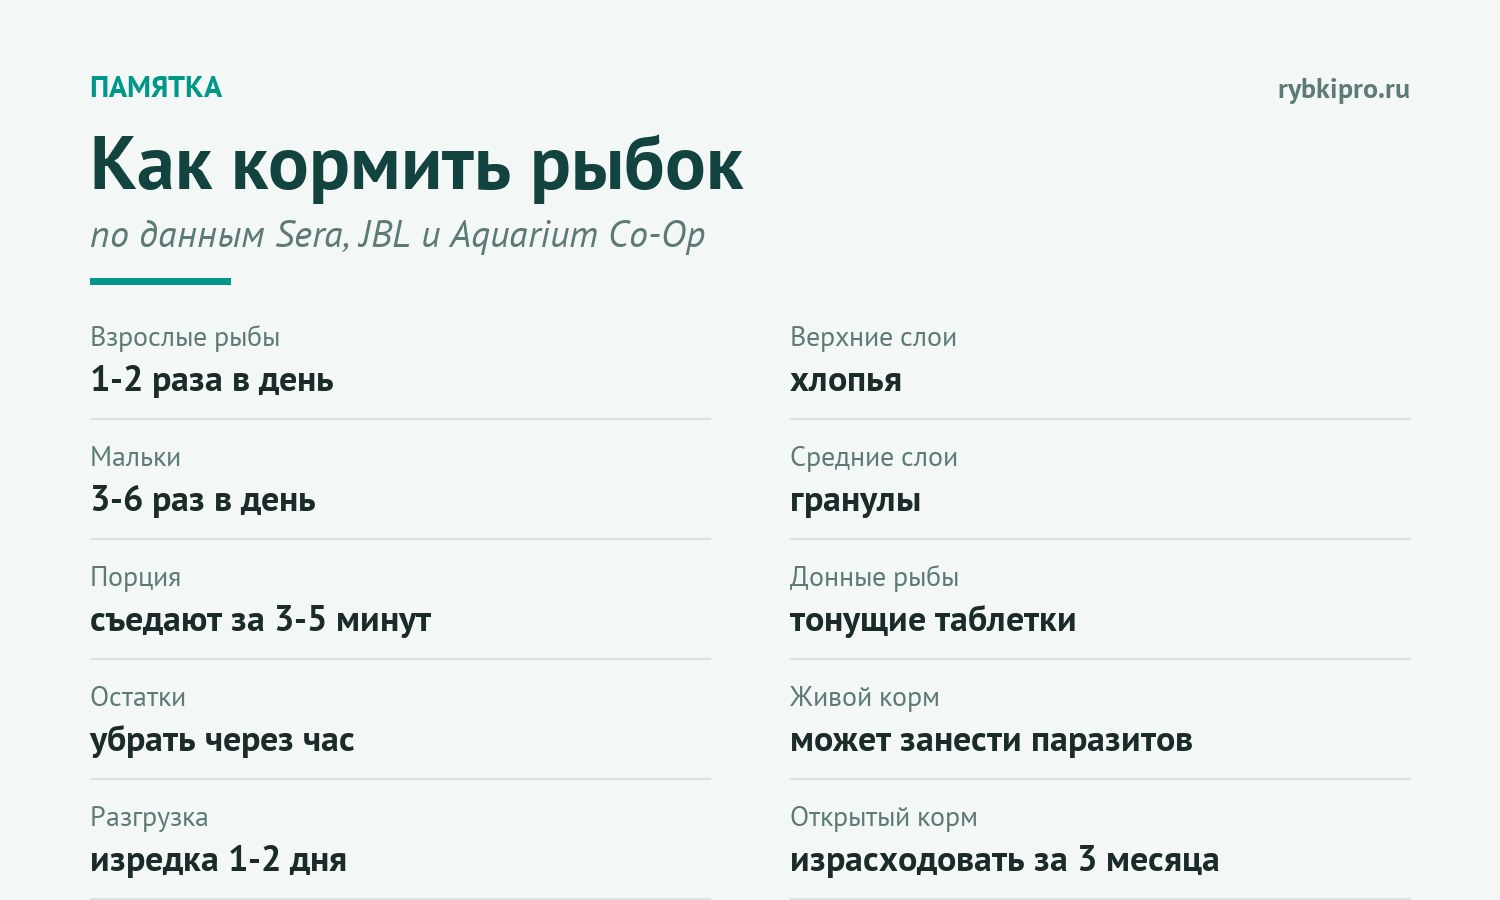Click the title Как кормить рыбок

point(416,165)
